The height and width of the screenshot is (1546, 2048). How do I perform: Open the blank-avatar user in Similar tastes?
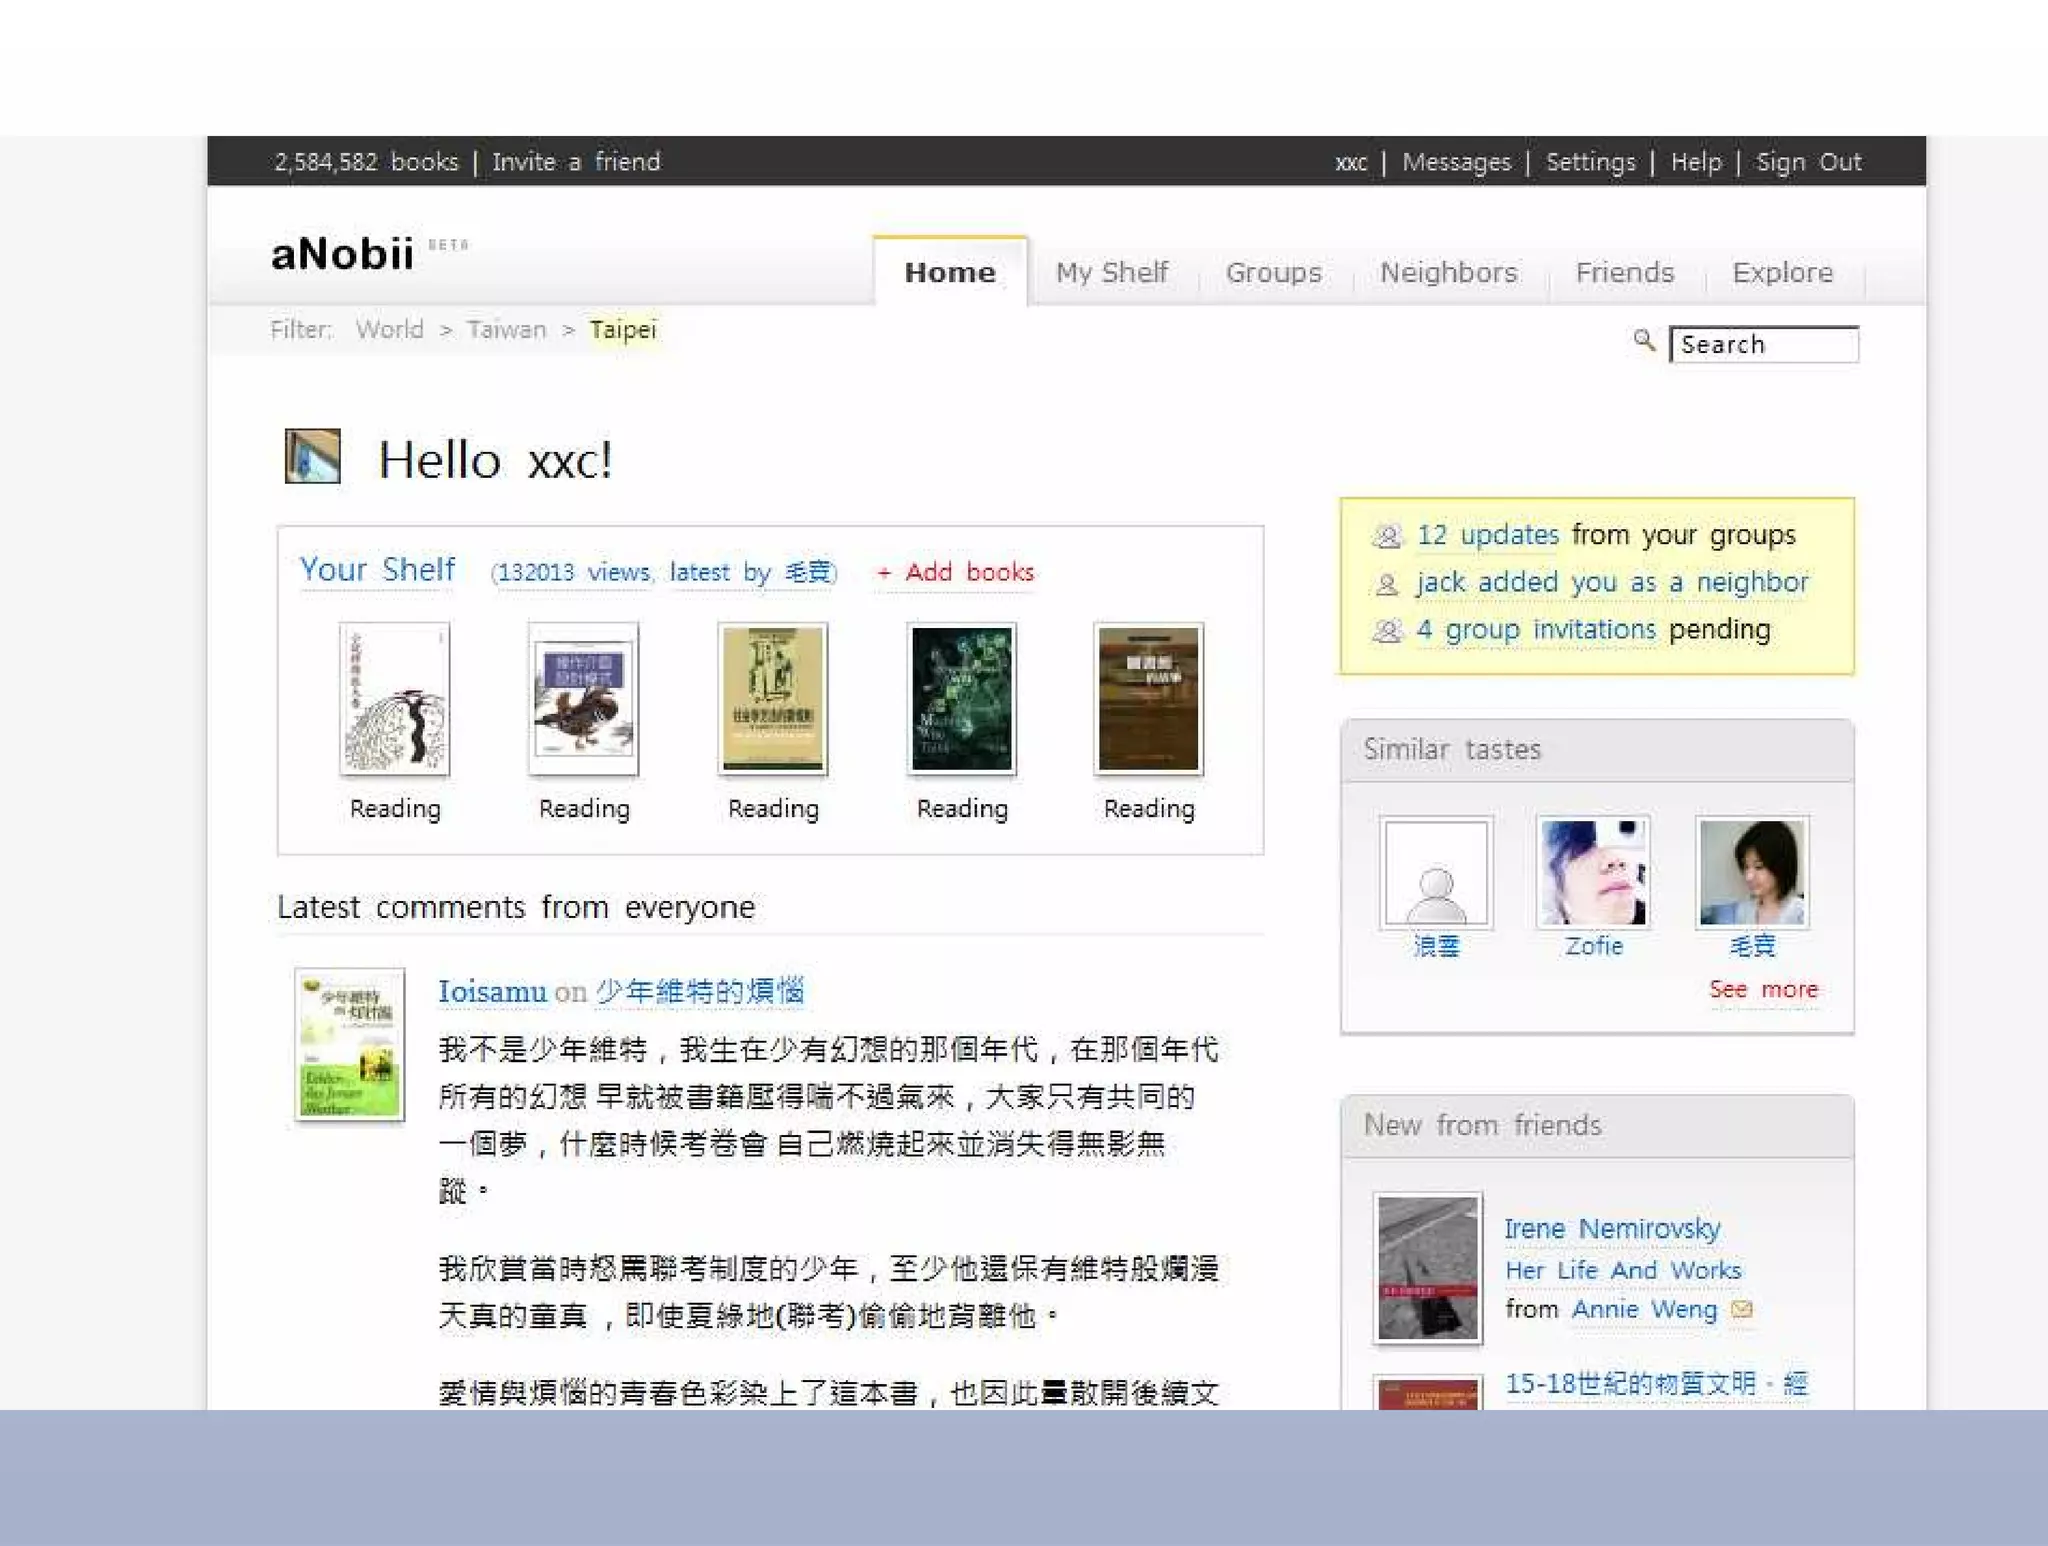click(1436, 873)
